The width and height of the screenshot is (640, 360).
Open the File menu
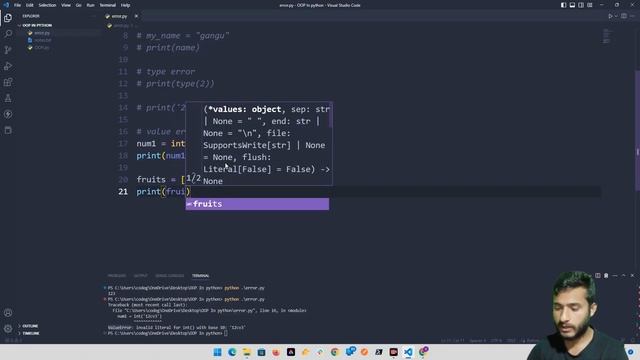coord(17,5)
